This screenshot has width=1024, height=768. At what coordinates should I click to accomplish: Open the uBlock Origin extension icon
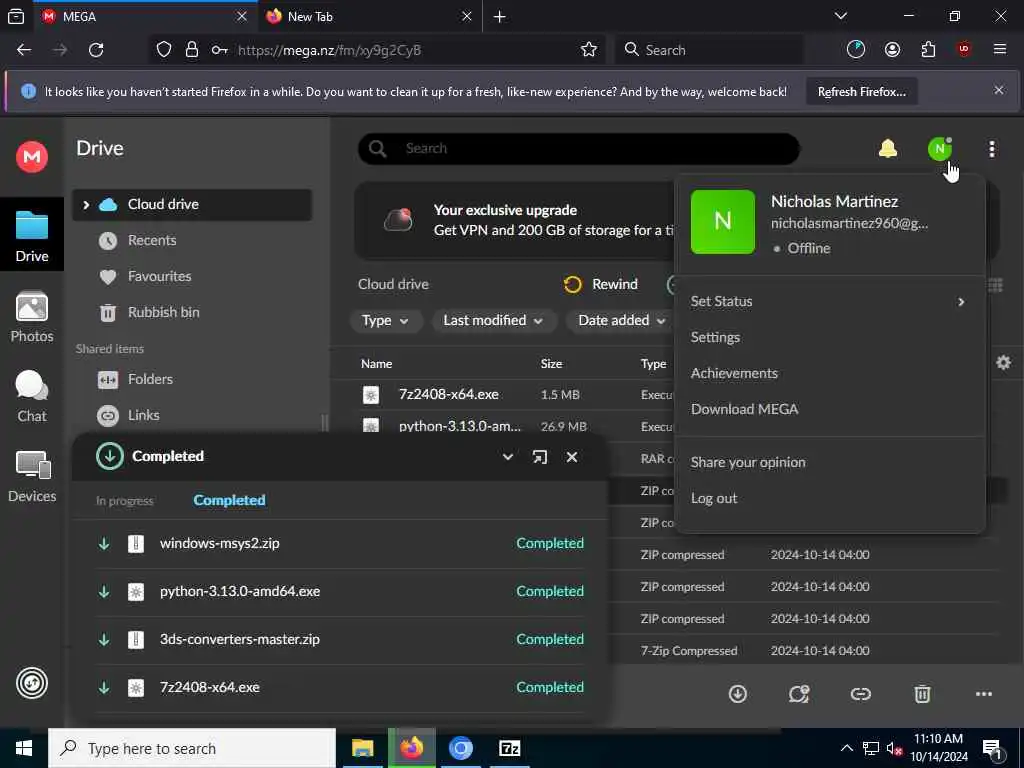(964, 50)
